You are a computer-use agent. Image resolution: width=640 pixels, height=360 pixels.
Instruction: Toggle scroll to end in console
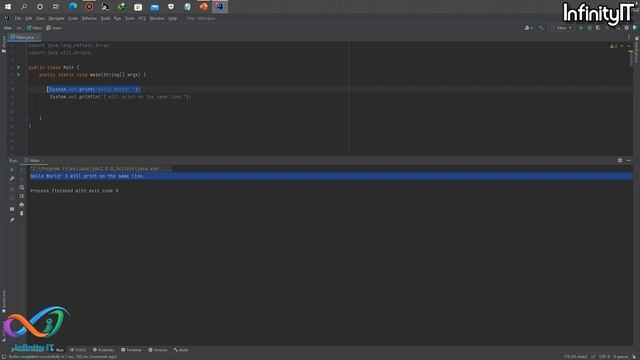pos(22,196)
